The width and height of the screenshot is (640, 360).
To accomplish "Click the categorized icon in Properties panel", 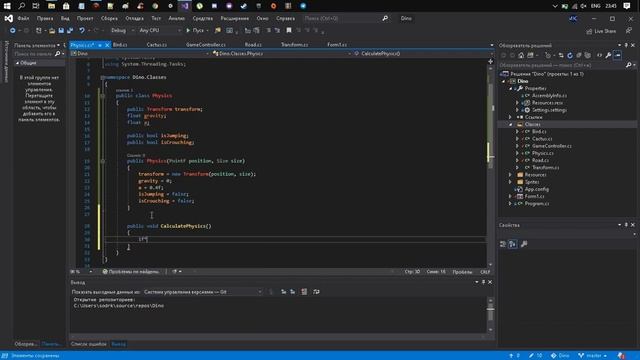I will coord(503,244).
